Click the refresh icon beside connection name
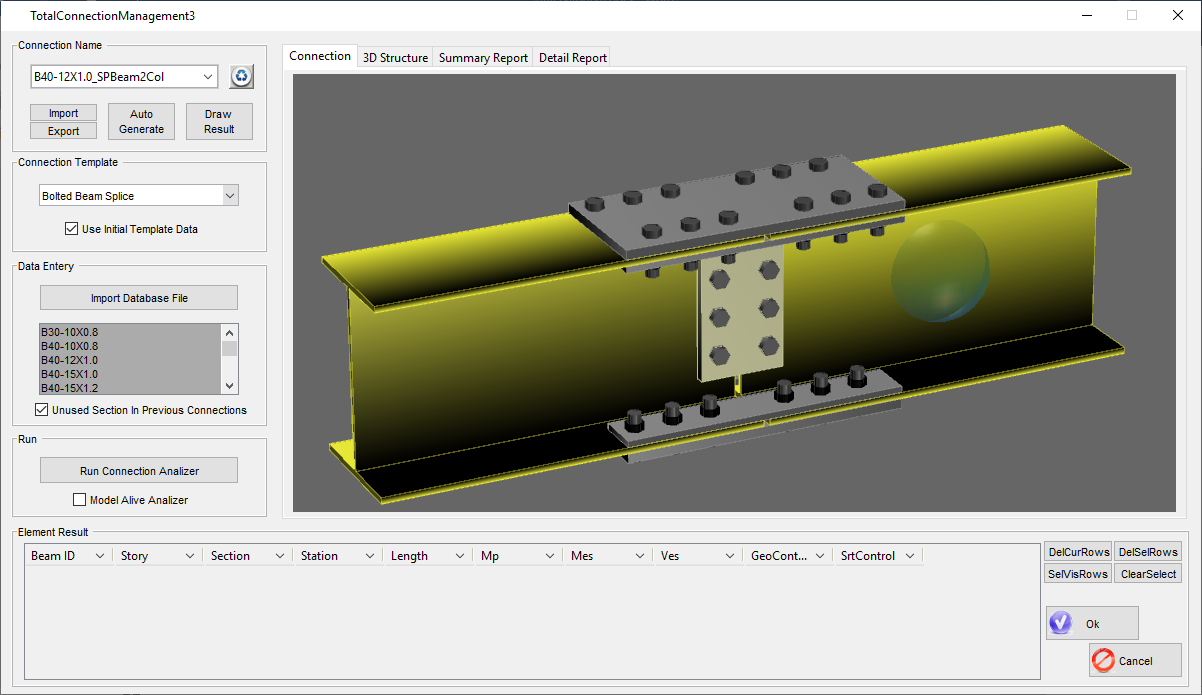 point(241,77)
